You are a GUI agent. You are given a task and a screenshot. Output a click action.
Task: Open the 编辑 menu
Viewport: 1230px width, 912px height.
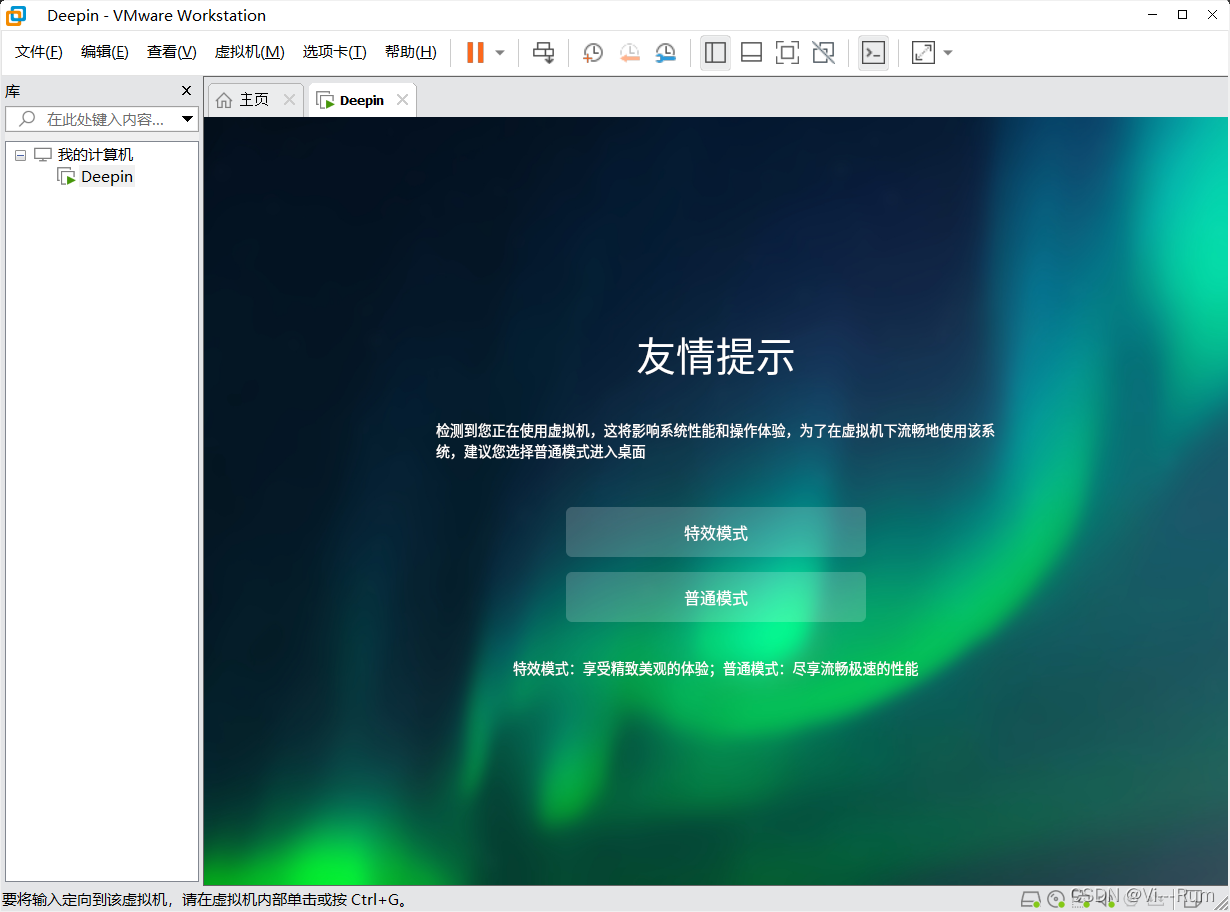(105, 52)
